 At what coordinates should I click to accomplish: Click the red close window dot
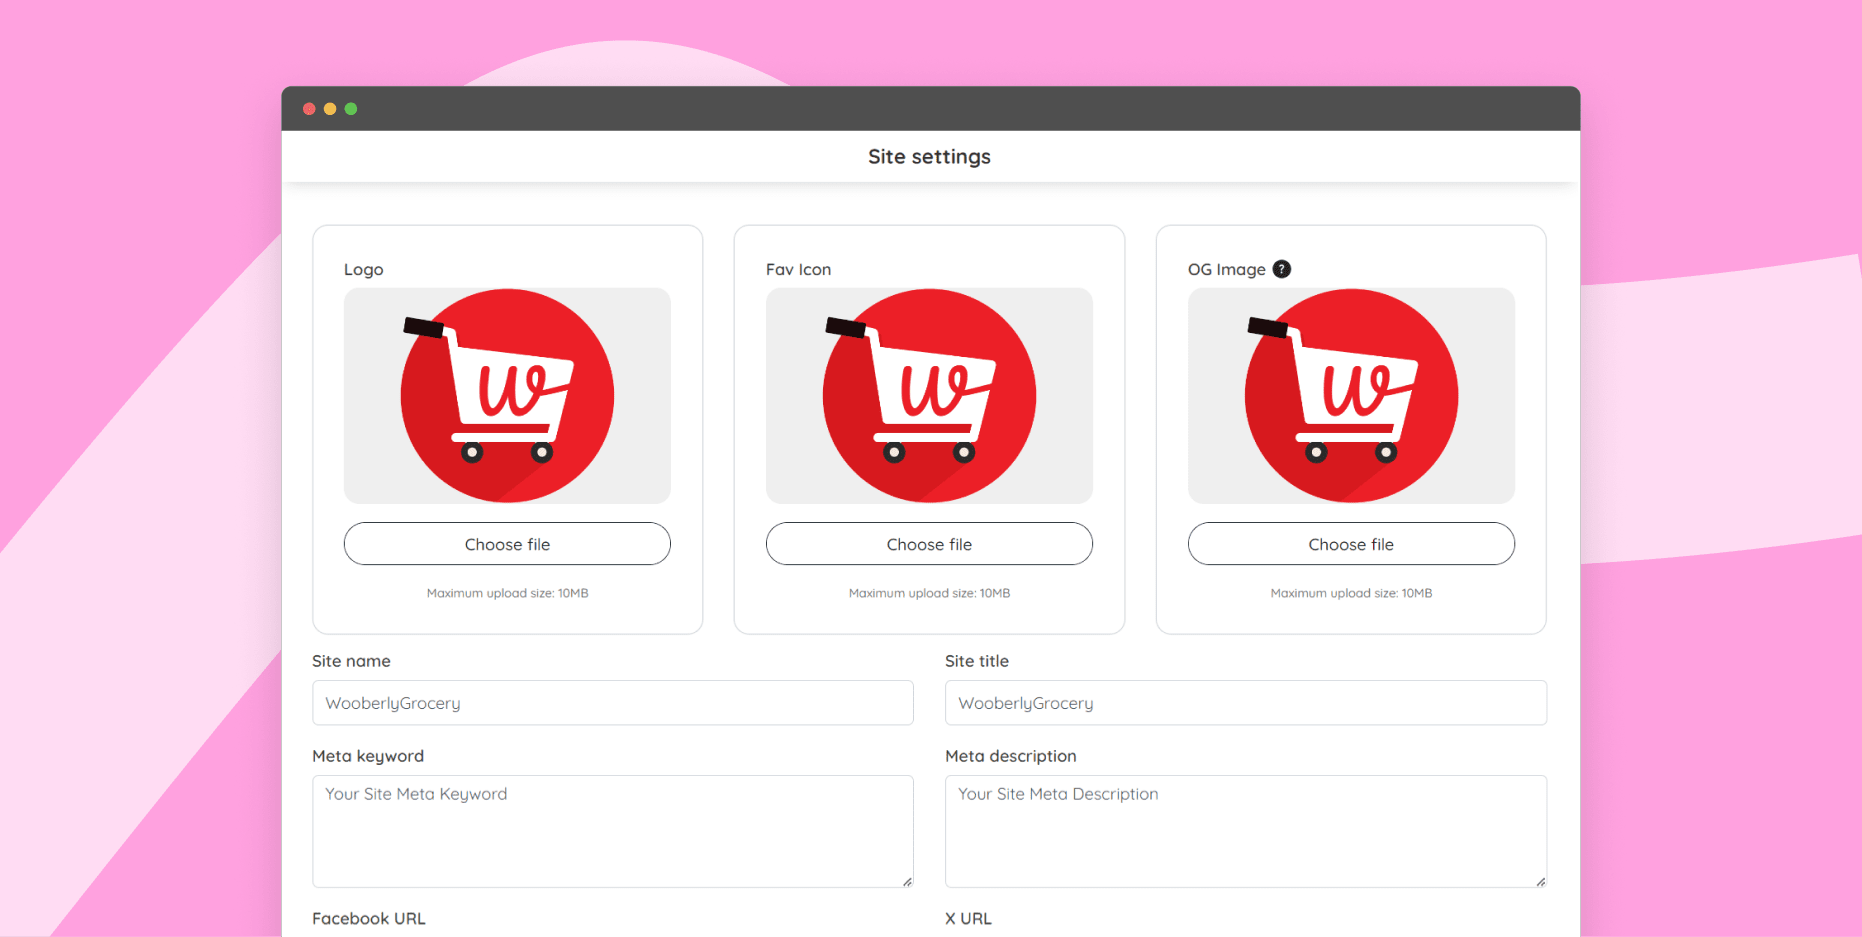pyautogui.click(x=309, y=109)
